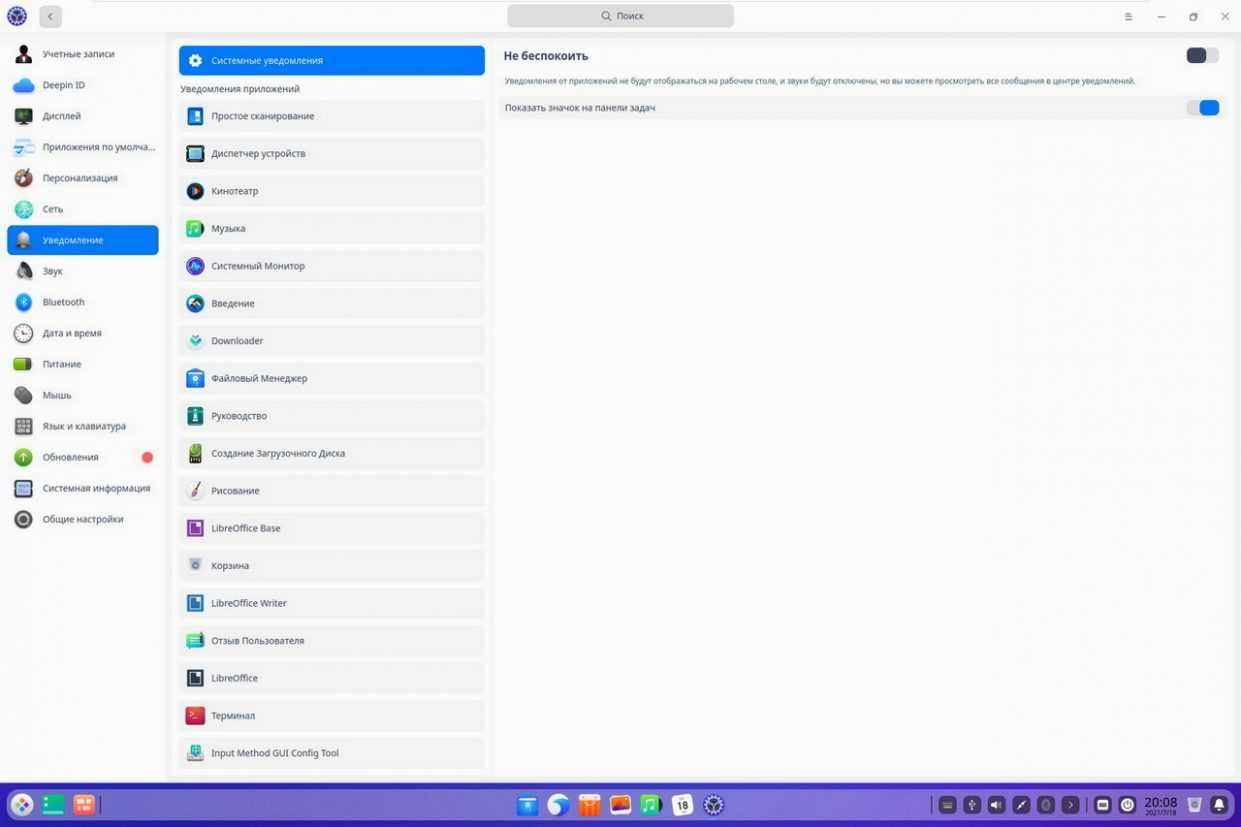Viewport: 1241px width, 827px height.
Task: Open the Персонализация section
Action: tap(82, 178)
